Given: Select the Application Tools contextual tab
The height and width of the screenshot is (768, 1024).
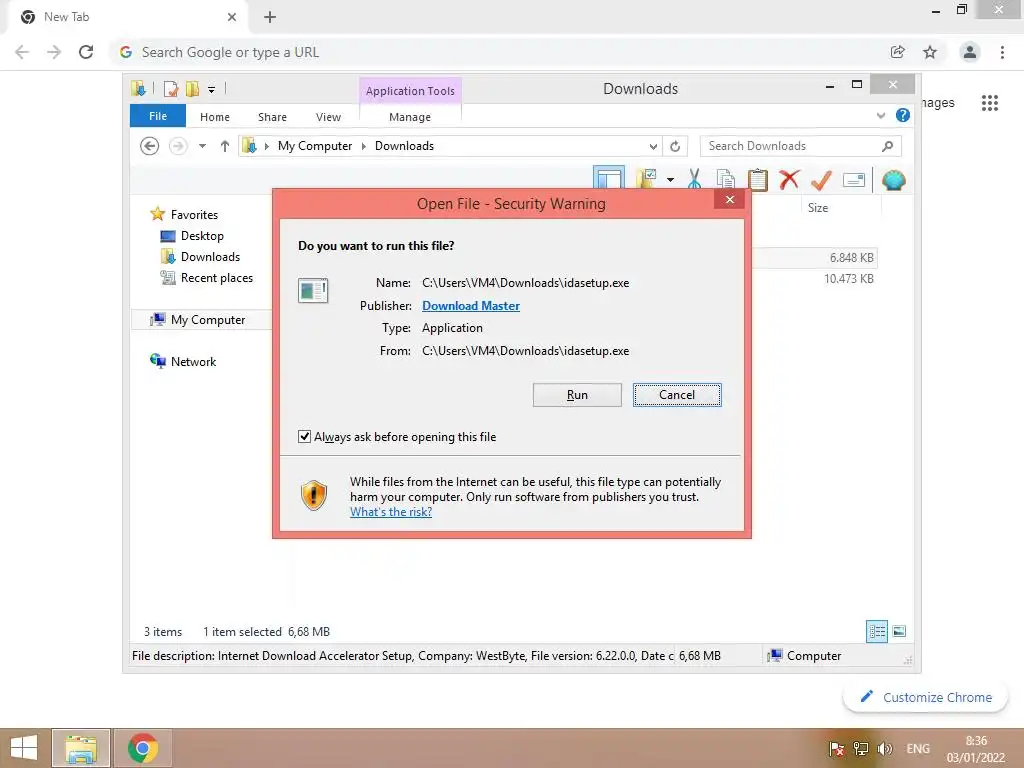Looking at the screenshot, I should click(410, 91).
